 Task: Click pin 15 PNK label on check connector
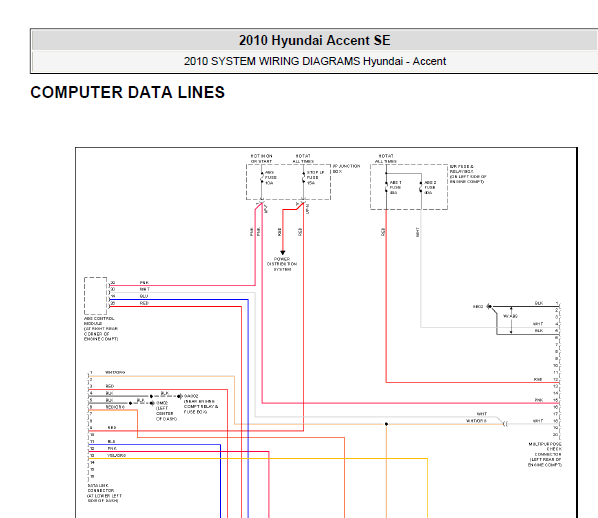click(x=539, y=400)
